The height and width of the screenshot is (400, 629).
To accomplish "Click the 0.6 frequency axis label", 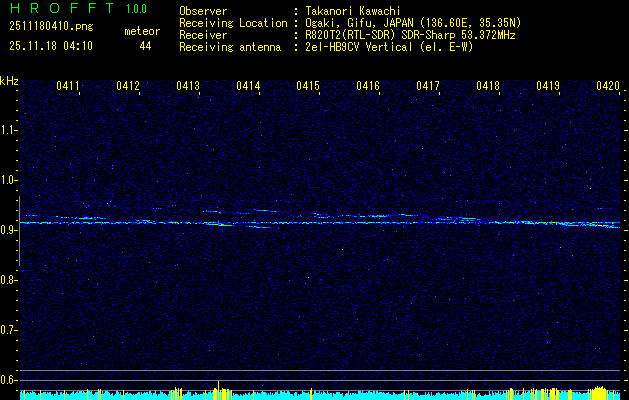I will coord(9,380).
